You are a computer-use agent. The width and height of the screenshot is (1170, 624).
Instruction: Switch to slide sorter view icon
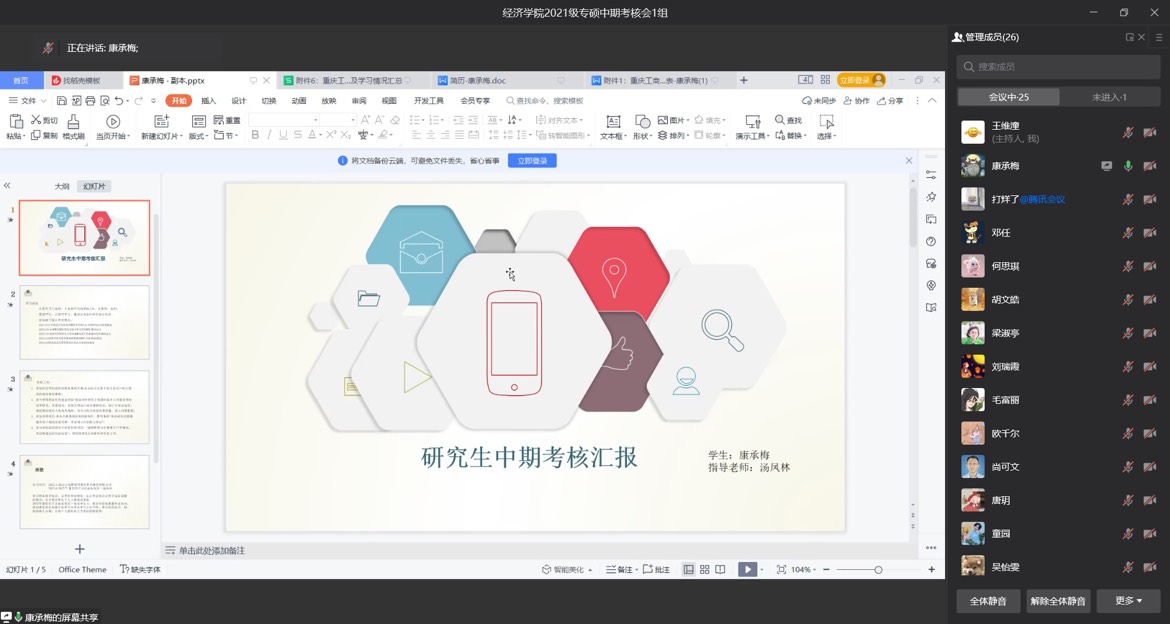(x=705, y=569)
